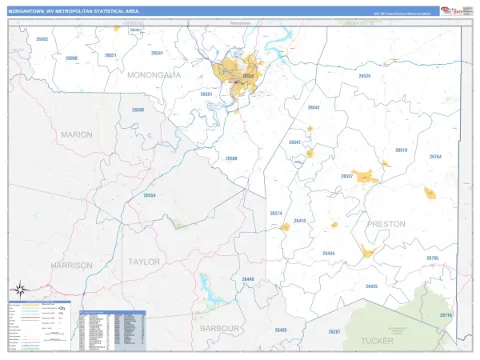Click ZIP code 26405 label
The image size is (480, 360).
coord(281,330)
